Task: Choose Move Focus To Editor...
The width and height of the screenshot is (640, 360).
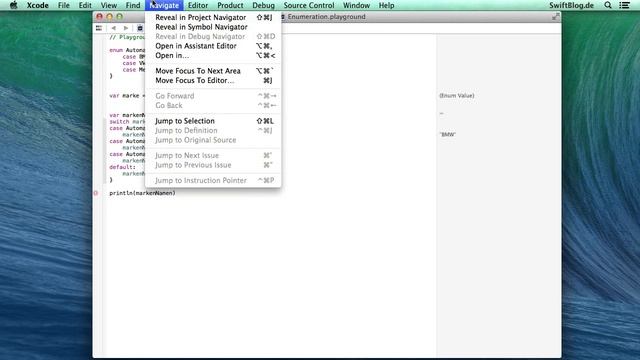Action: pyautogui.click(x=213, y=80)
